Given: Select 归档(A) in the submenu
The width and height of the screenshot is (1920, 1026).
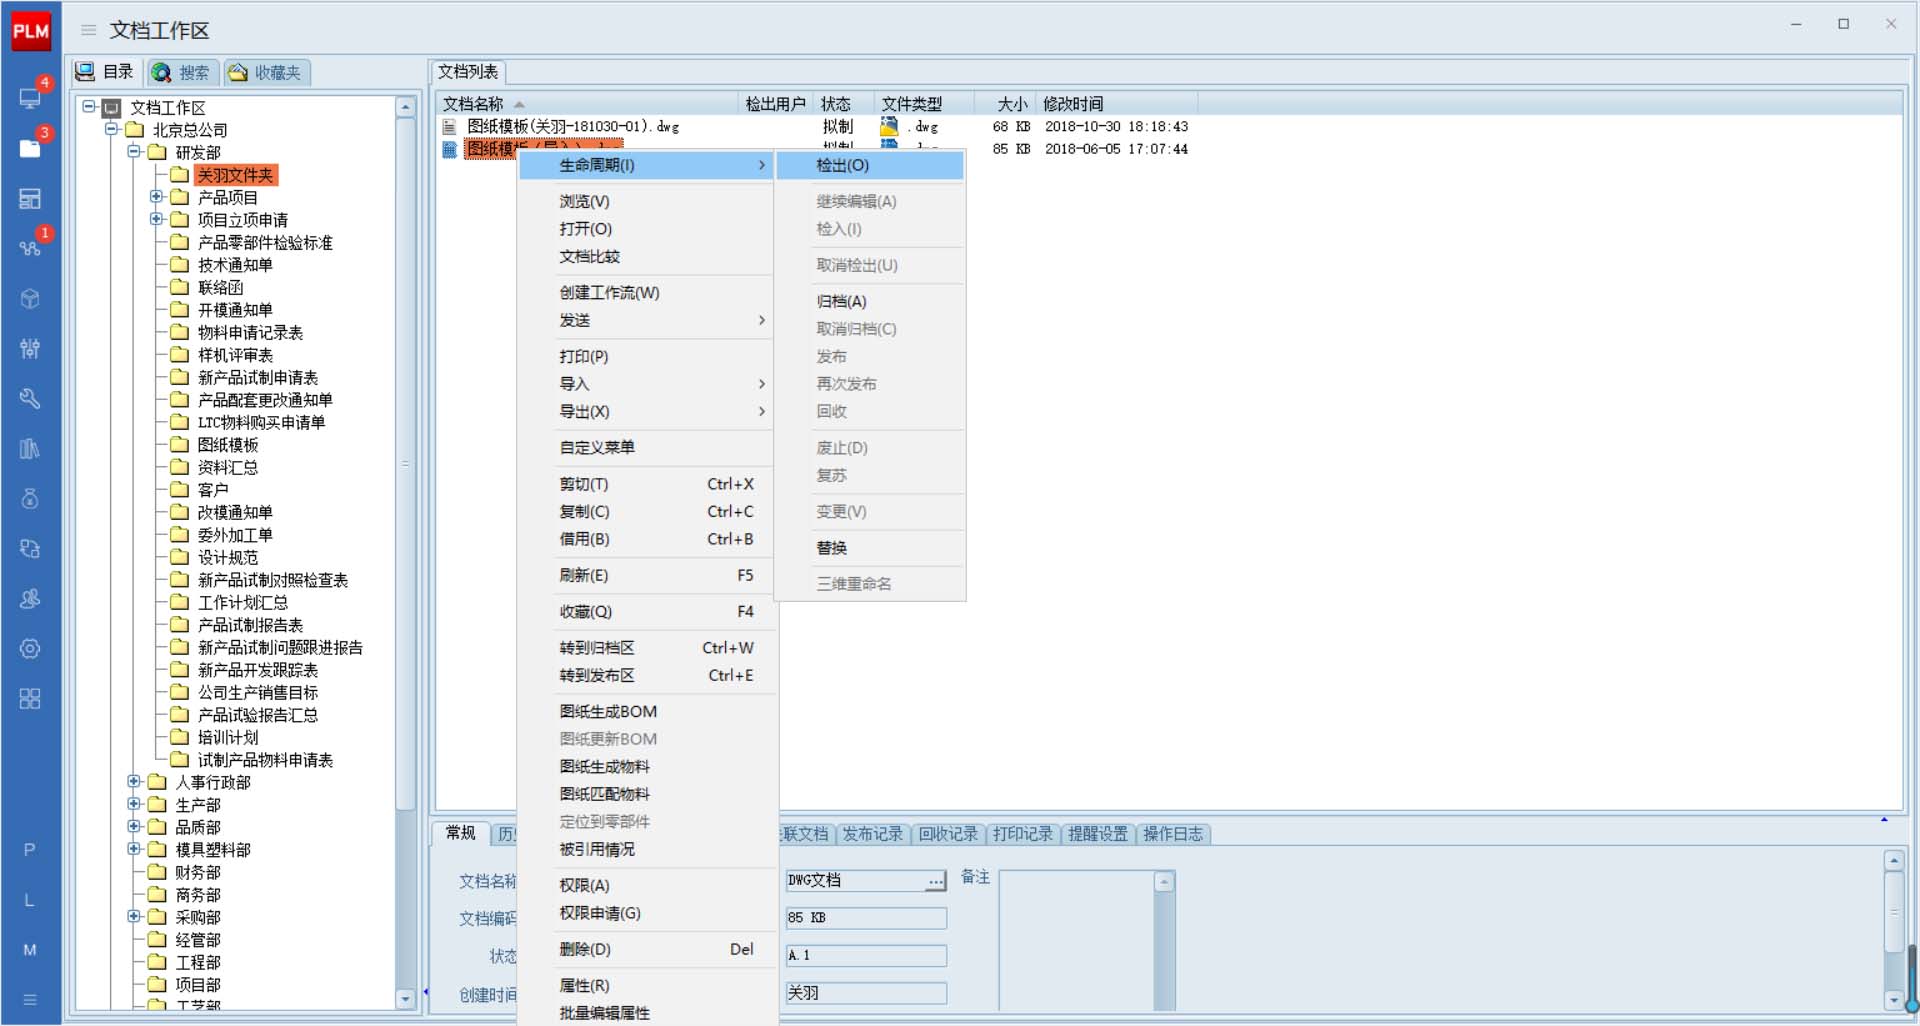Looking at the screenshot, I should click(841, 301).
